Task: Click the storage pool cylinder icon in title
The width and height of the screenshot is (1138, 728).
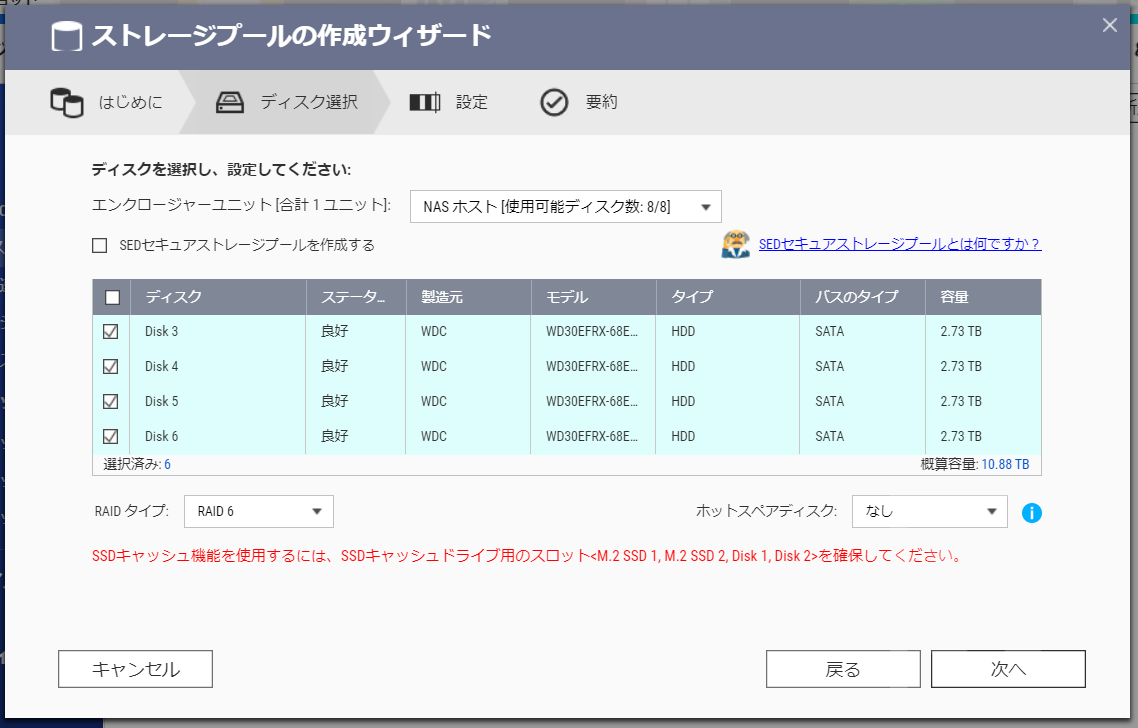Action: (x=66, y=36)
